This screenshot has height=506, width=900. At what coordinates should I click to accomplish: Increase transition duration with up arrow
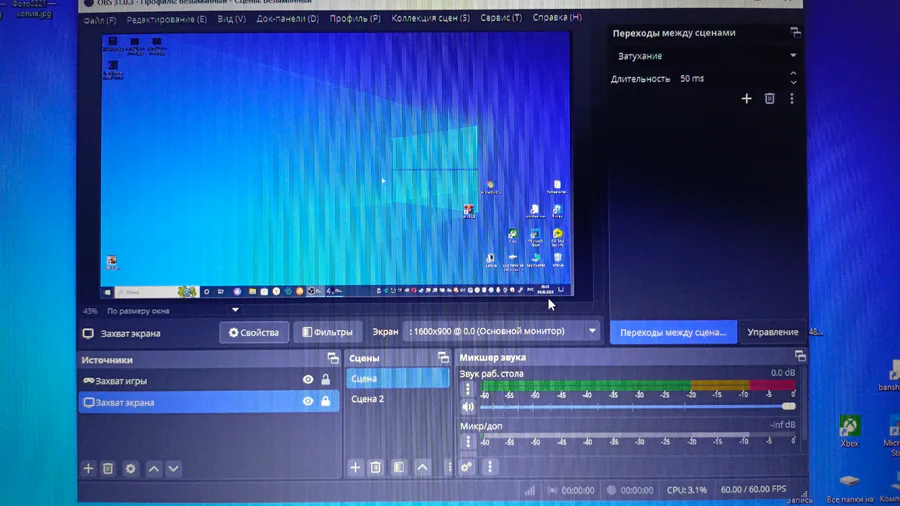793,74
